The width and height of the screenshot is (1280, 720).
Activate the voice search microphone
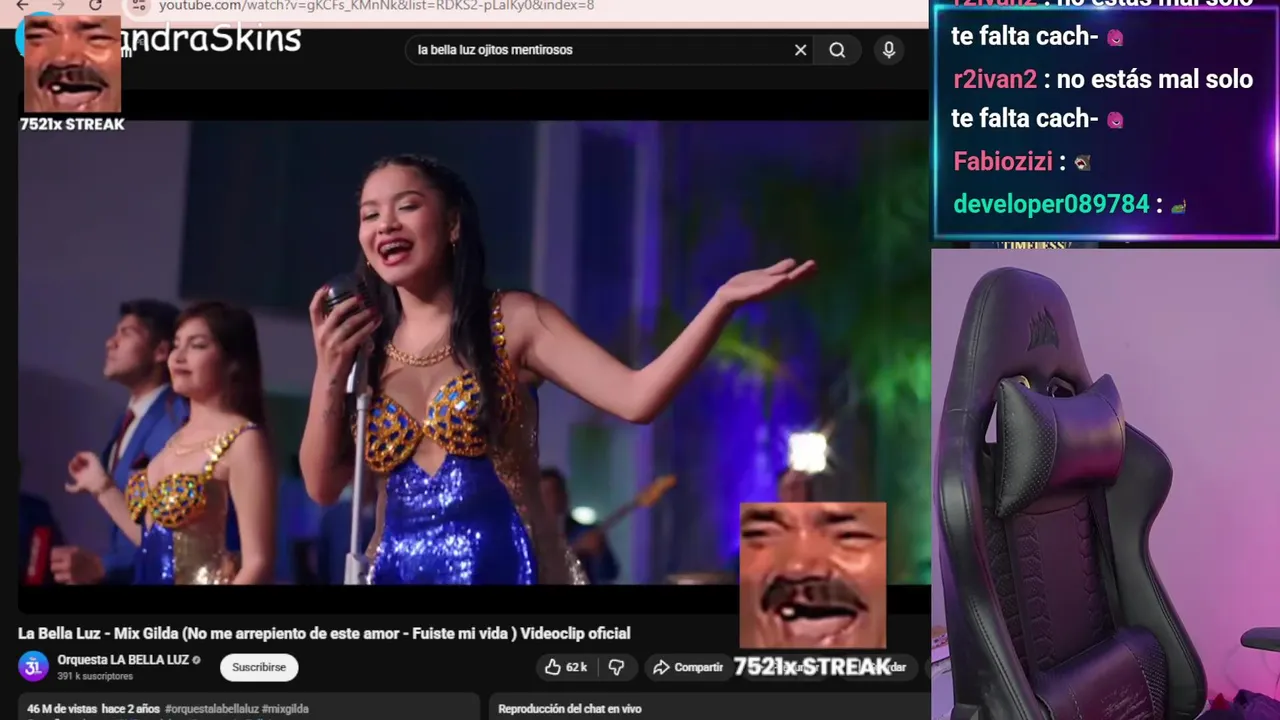889,50
